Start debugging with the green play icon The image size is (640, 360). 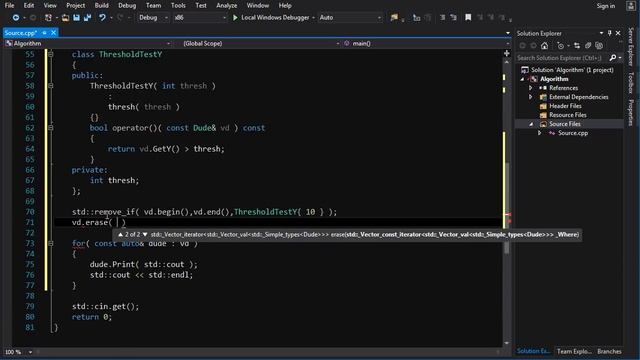pos(235,18)
